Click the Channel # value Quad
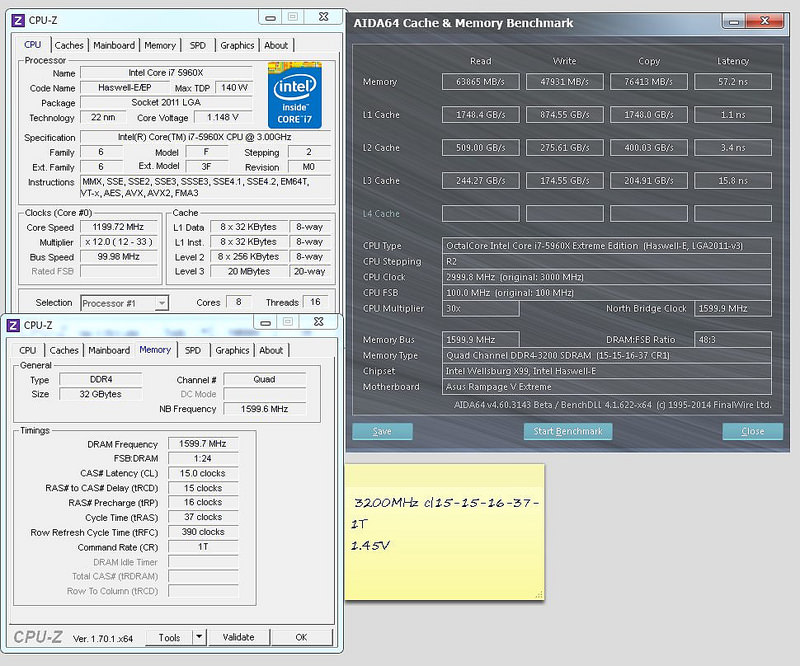Image resolution: width=800 pixels, height=666 pixels. tap(264, 380)
